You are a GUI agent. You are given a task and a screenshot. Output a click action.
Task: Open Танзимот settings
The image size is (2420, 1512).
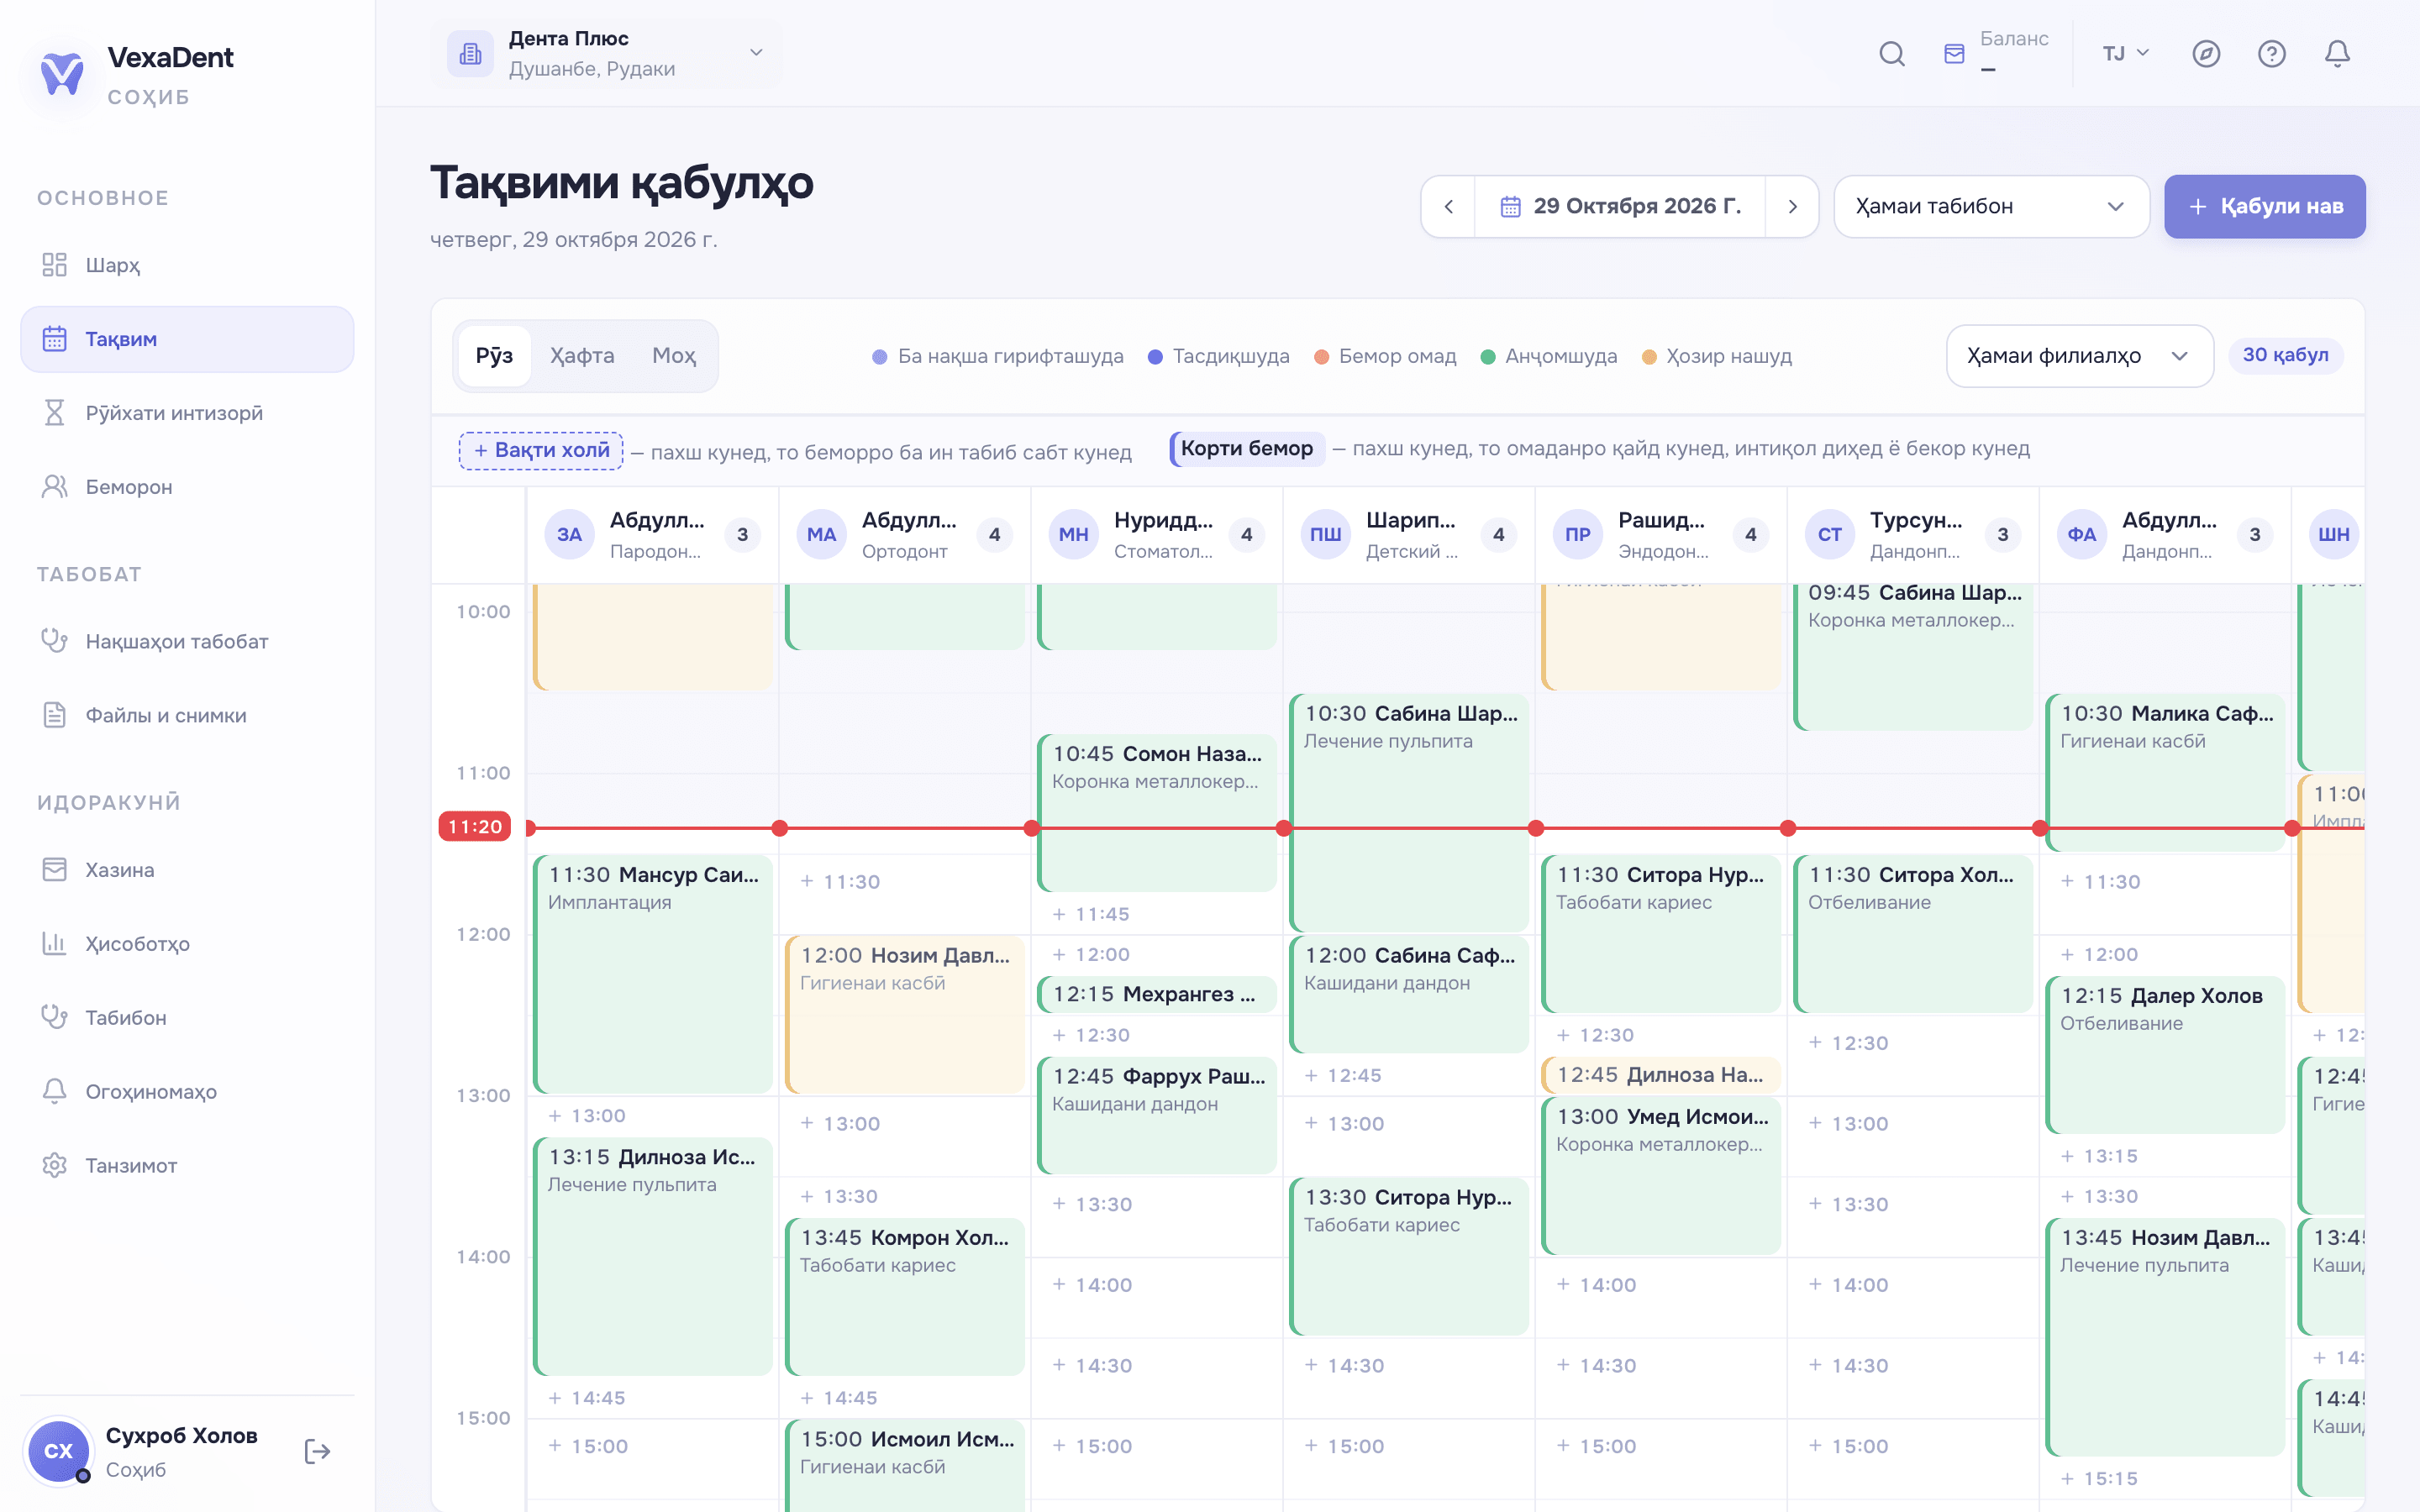coord(187,1166)
